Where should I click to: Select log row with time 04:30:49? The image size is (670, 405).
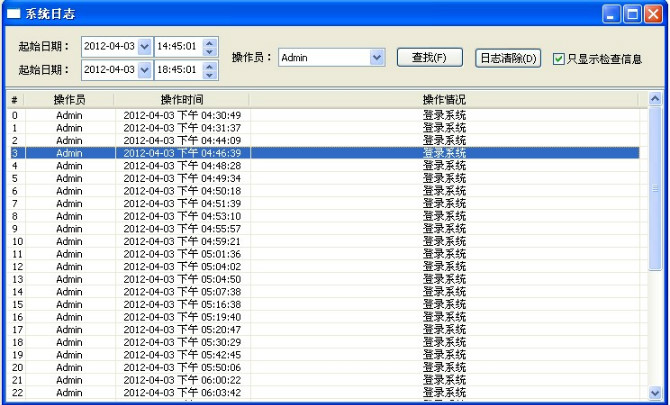coord(181,116)
